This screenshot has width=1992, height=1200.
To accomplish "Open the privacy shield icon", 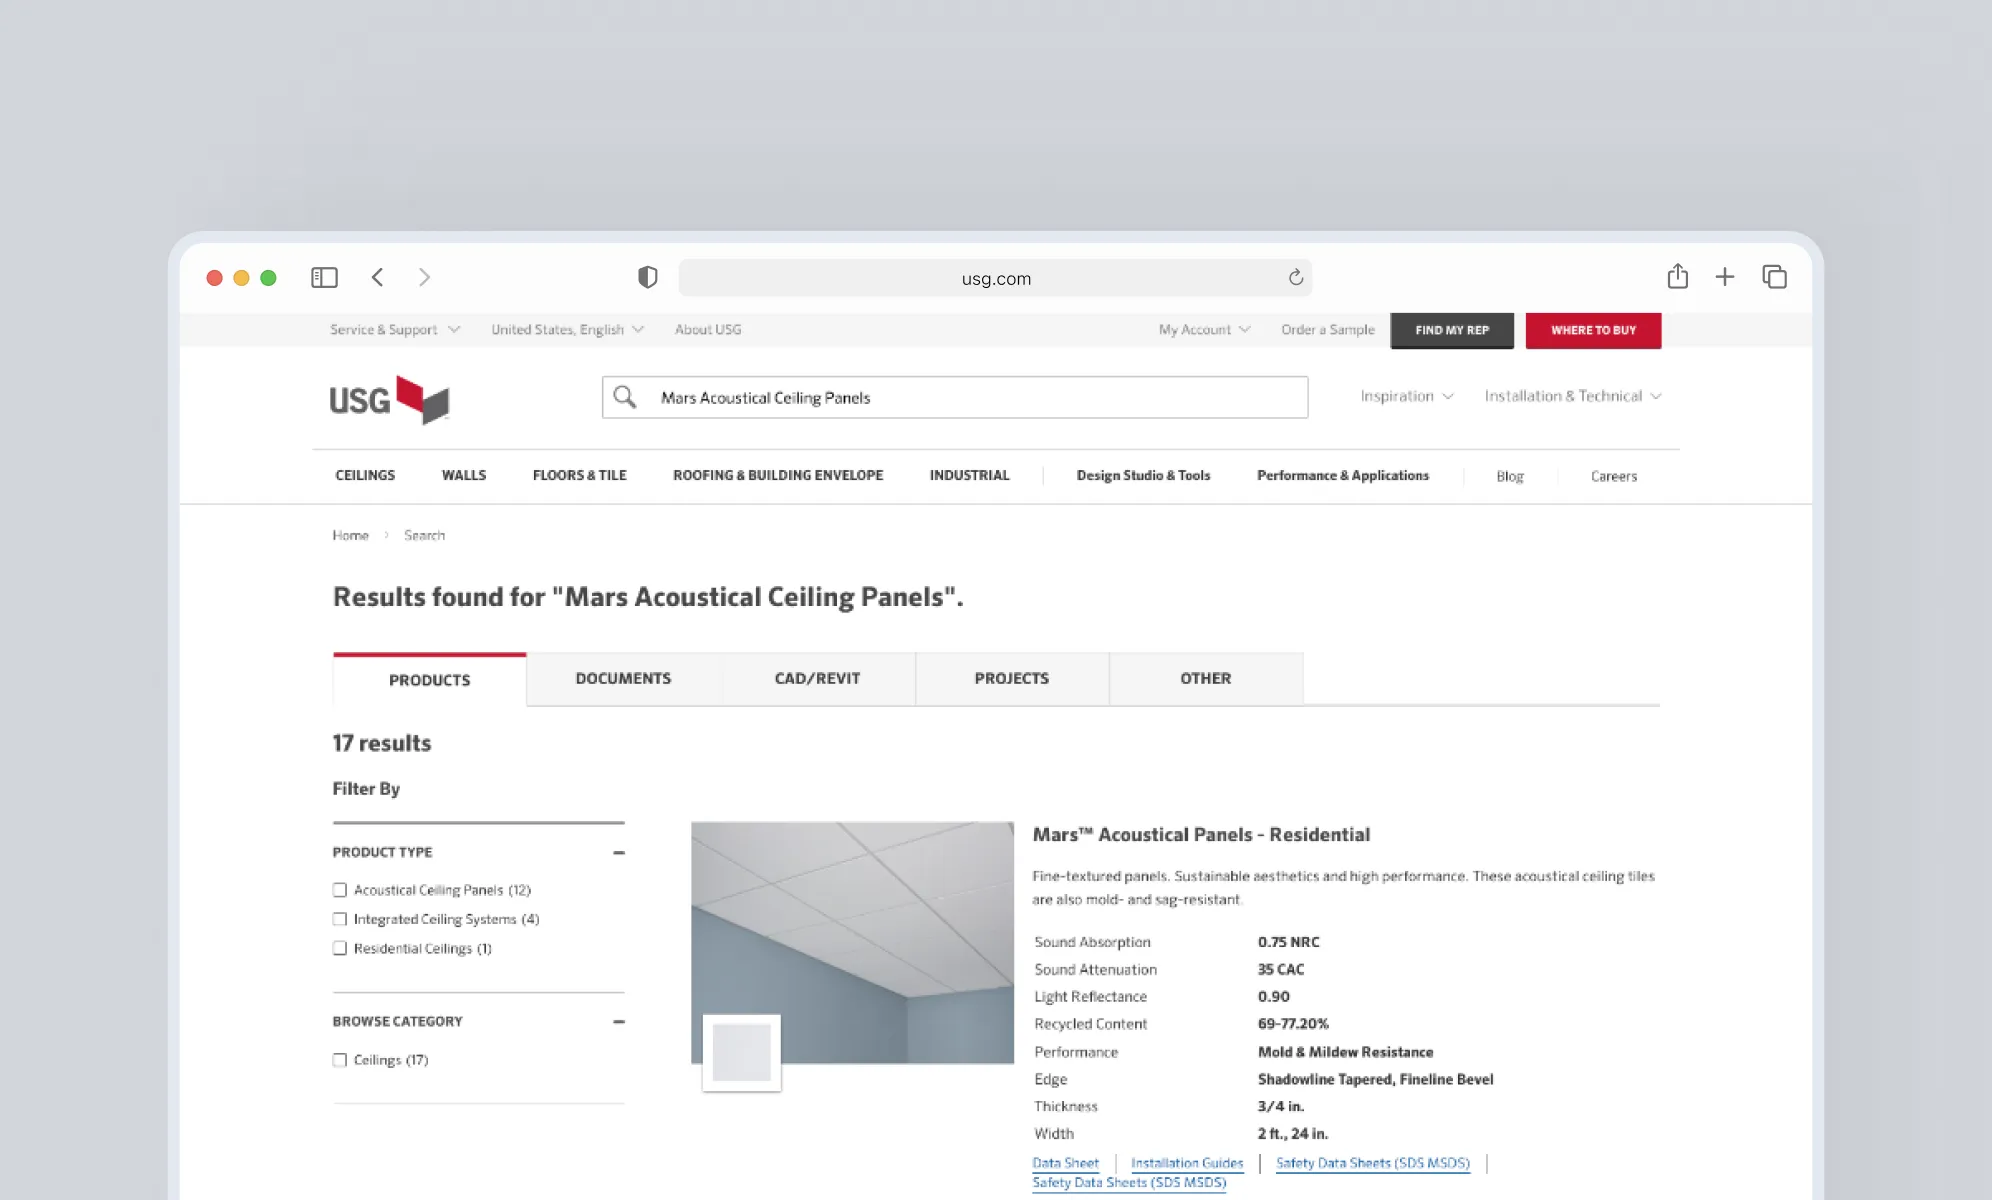I will click(647, 278).
